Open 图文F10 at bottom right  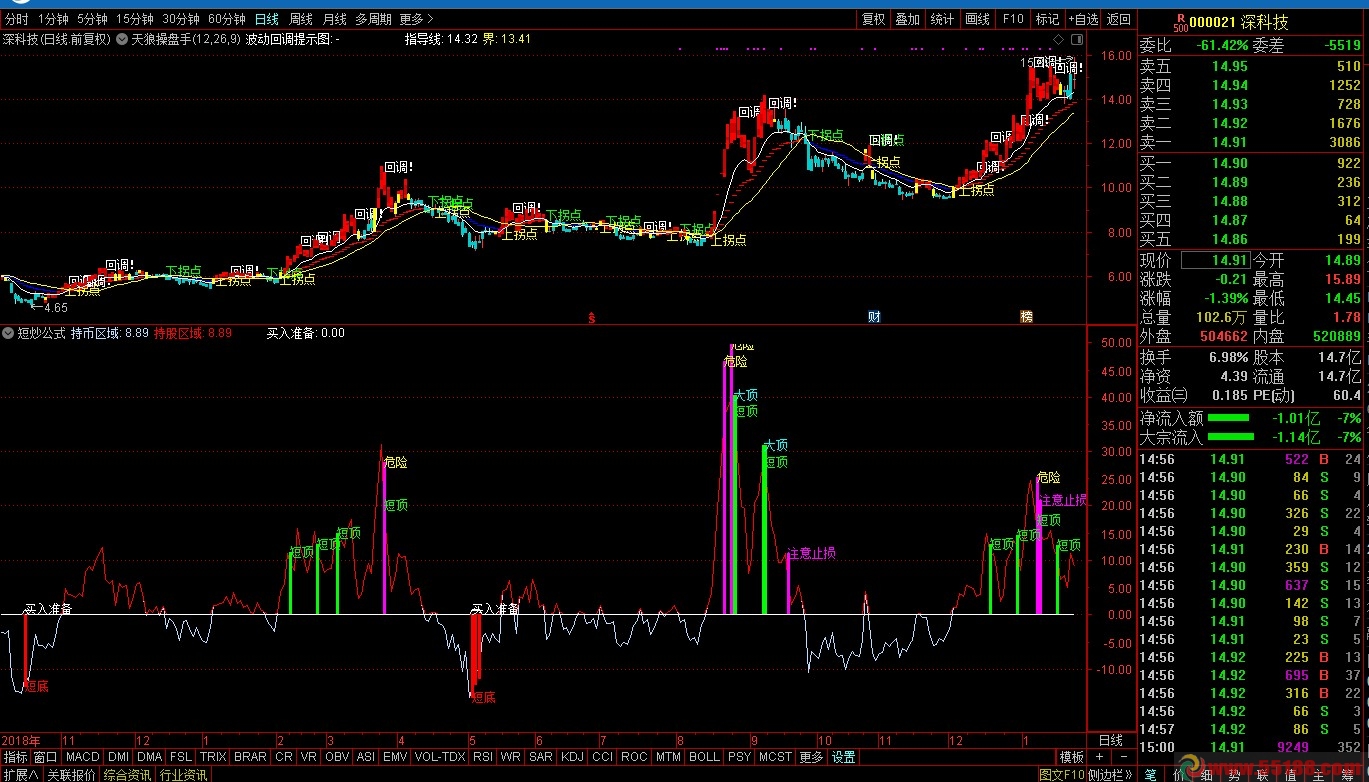pyautogui.click(x=1061, y=774)
